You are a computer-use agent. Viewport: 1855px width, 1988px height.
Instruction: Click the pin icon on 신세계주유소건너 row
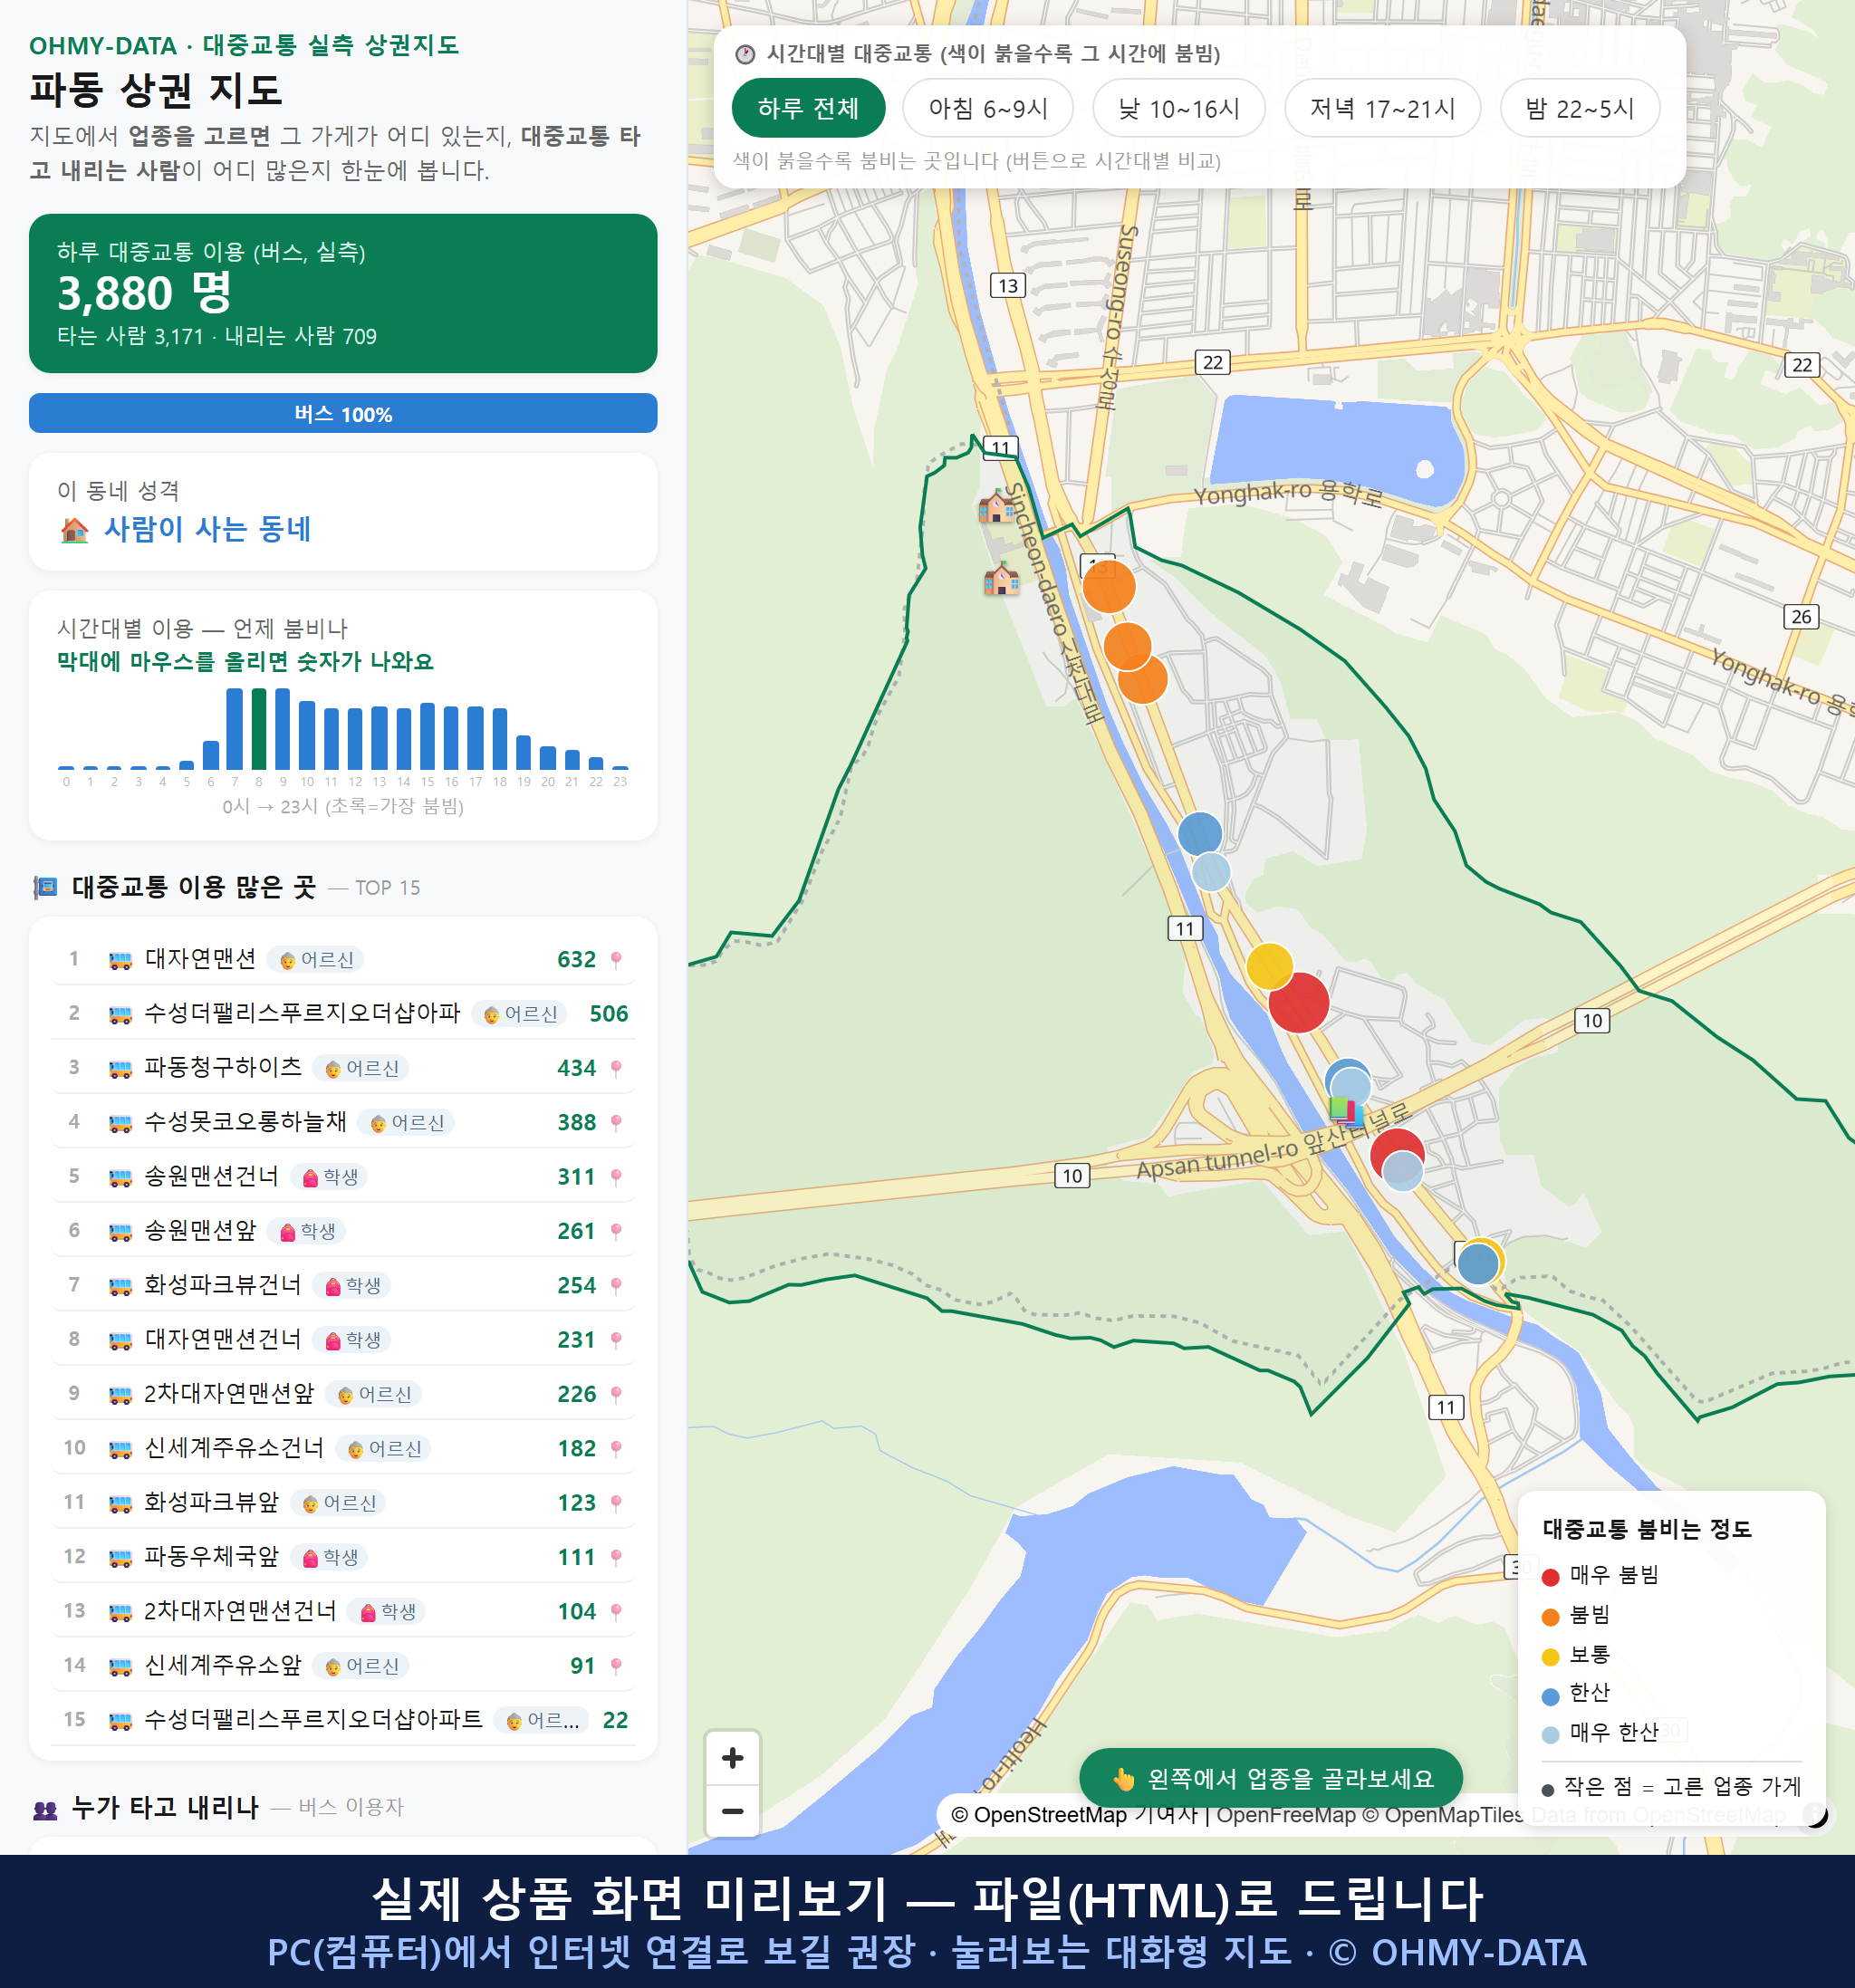(x=616, y=1448)
